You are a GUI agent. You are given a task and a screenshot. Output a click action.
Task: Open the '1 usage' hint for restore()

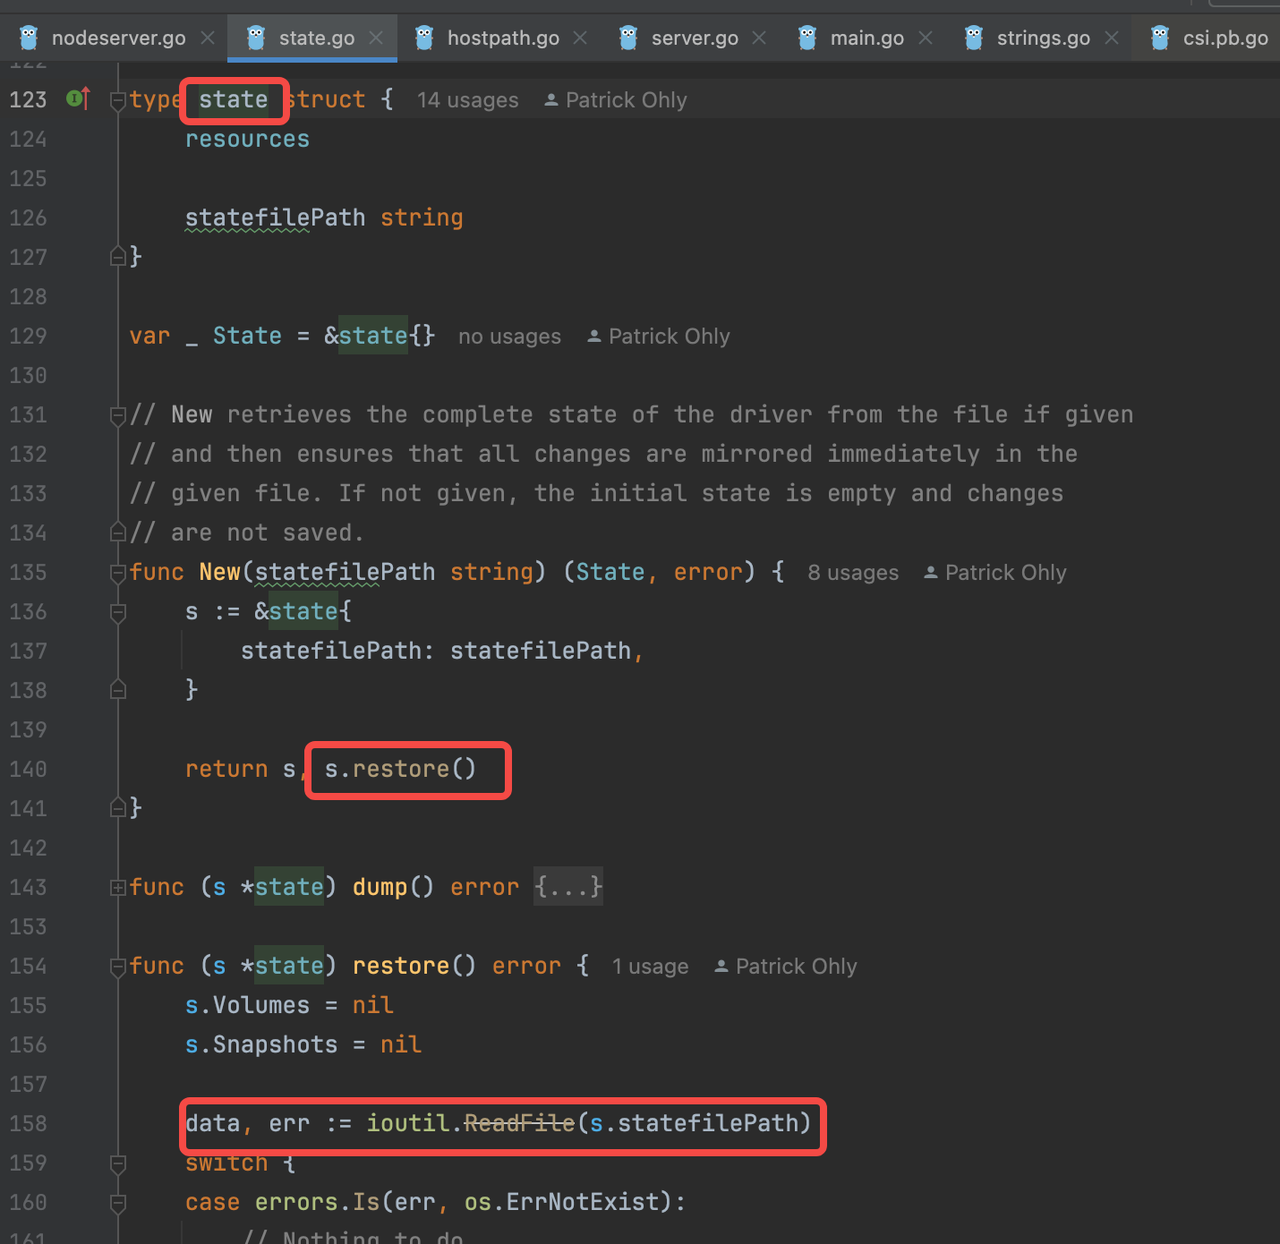(650, 966)
